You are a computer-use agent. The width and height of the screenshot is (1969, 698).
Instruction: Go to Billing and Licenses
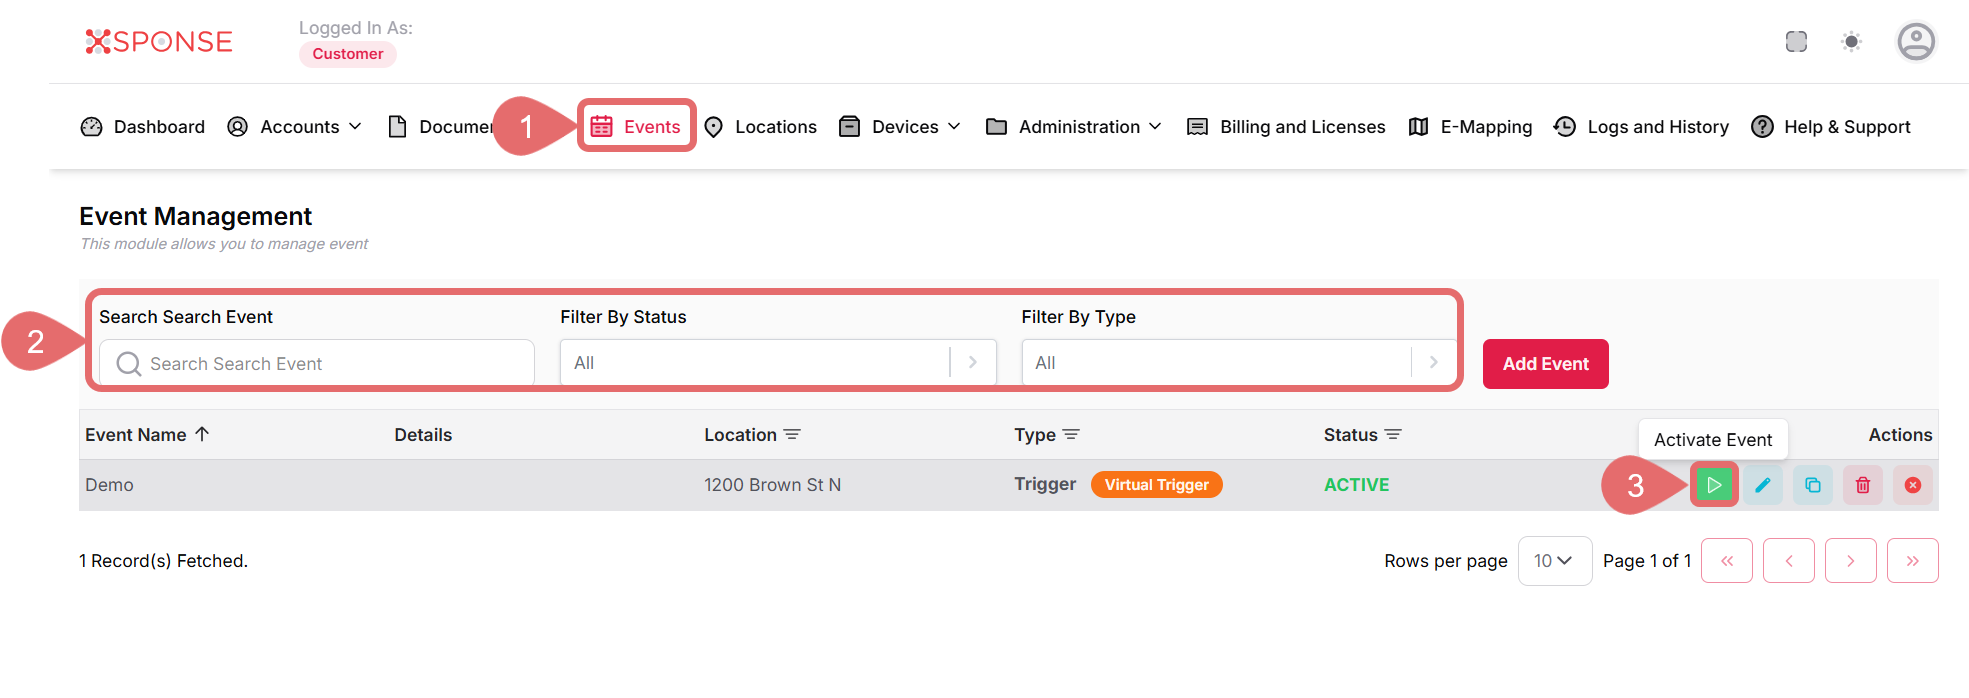1286,127
